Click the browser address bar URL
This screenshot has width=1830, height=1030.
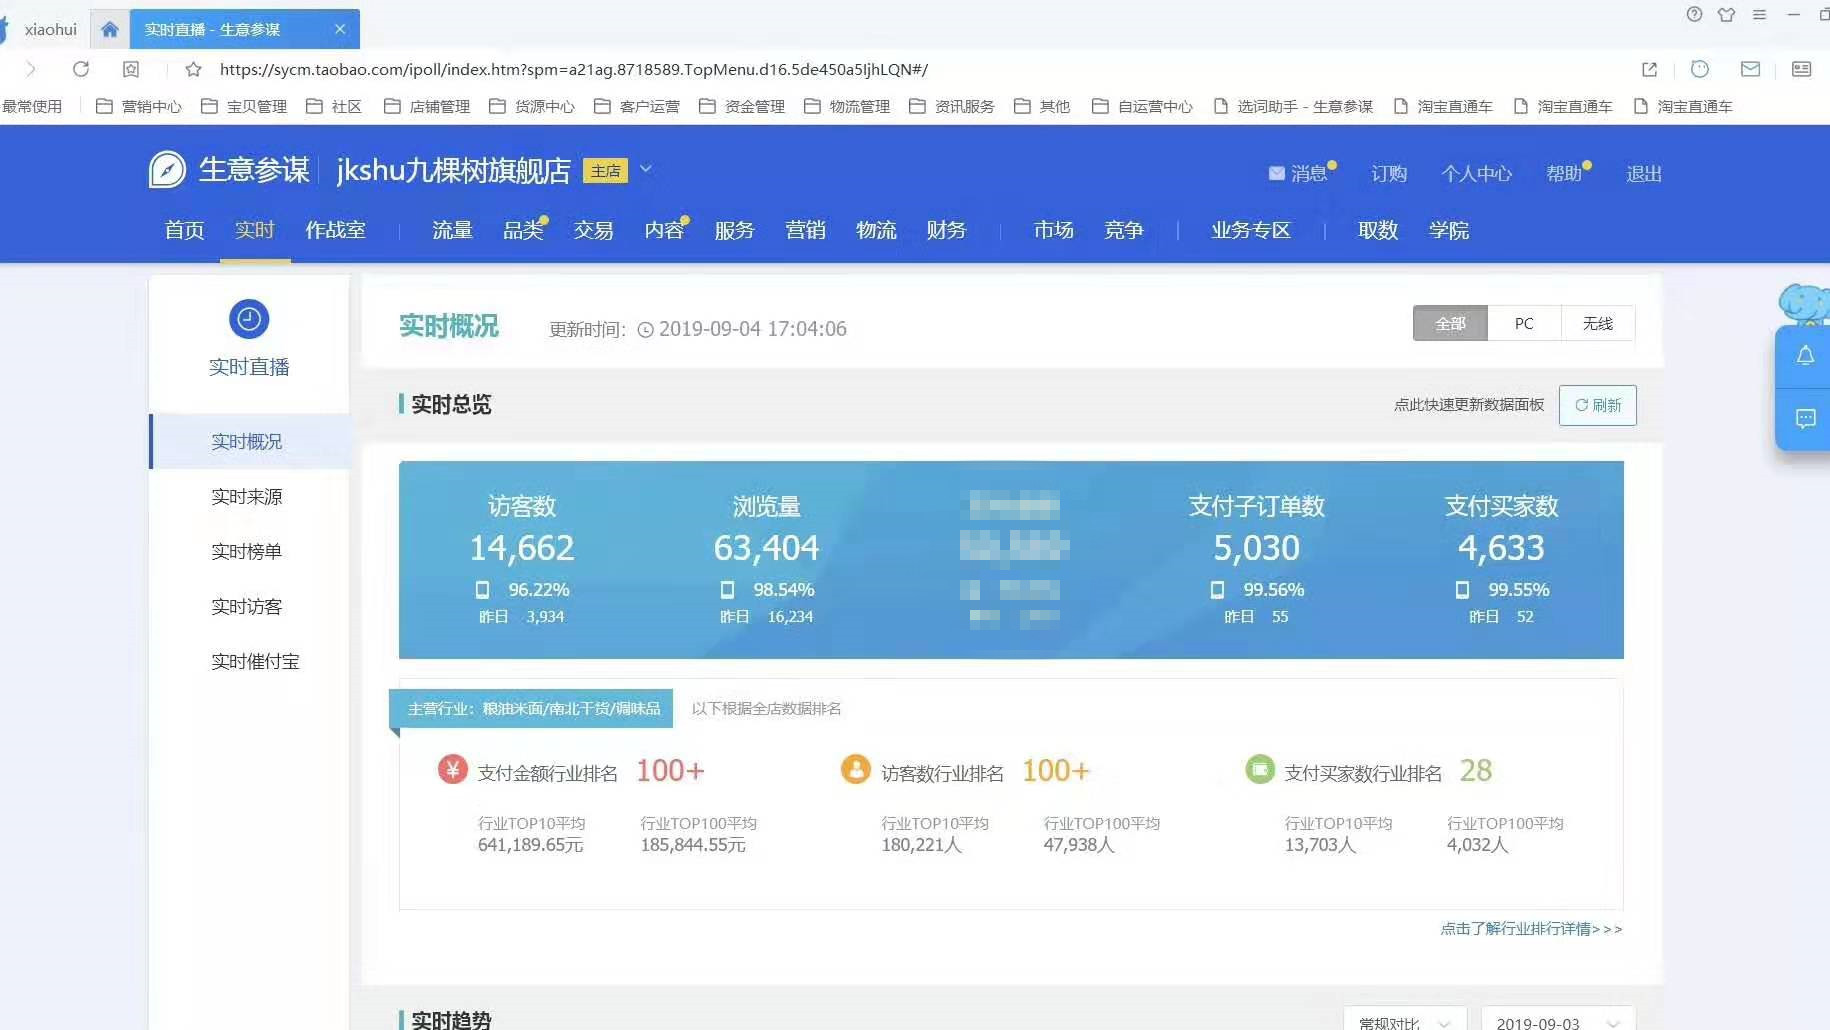(x=573, y=69)
